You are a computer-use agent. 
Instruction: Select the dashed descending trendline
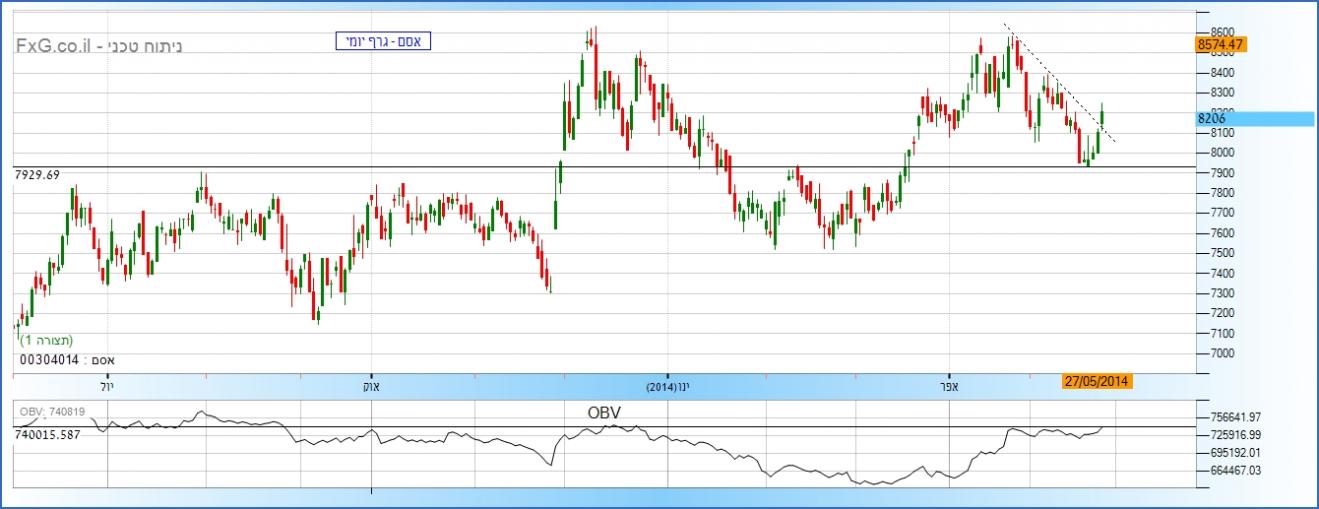pos(1060,85)
